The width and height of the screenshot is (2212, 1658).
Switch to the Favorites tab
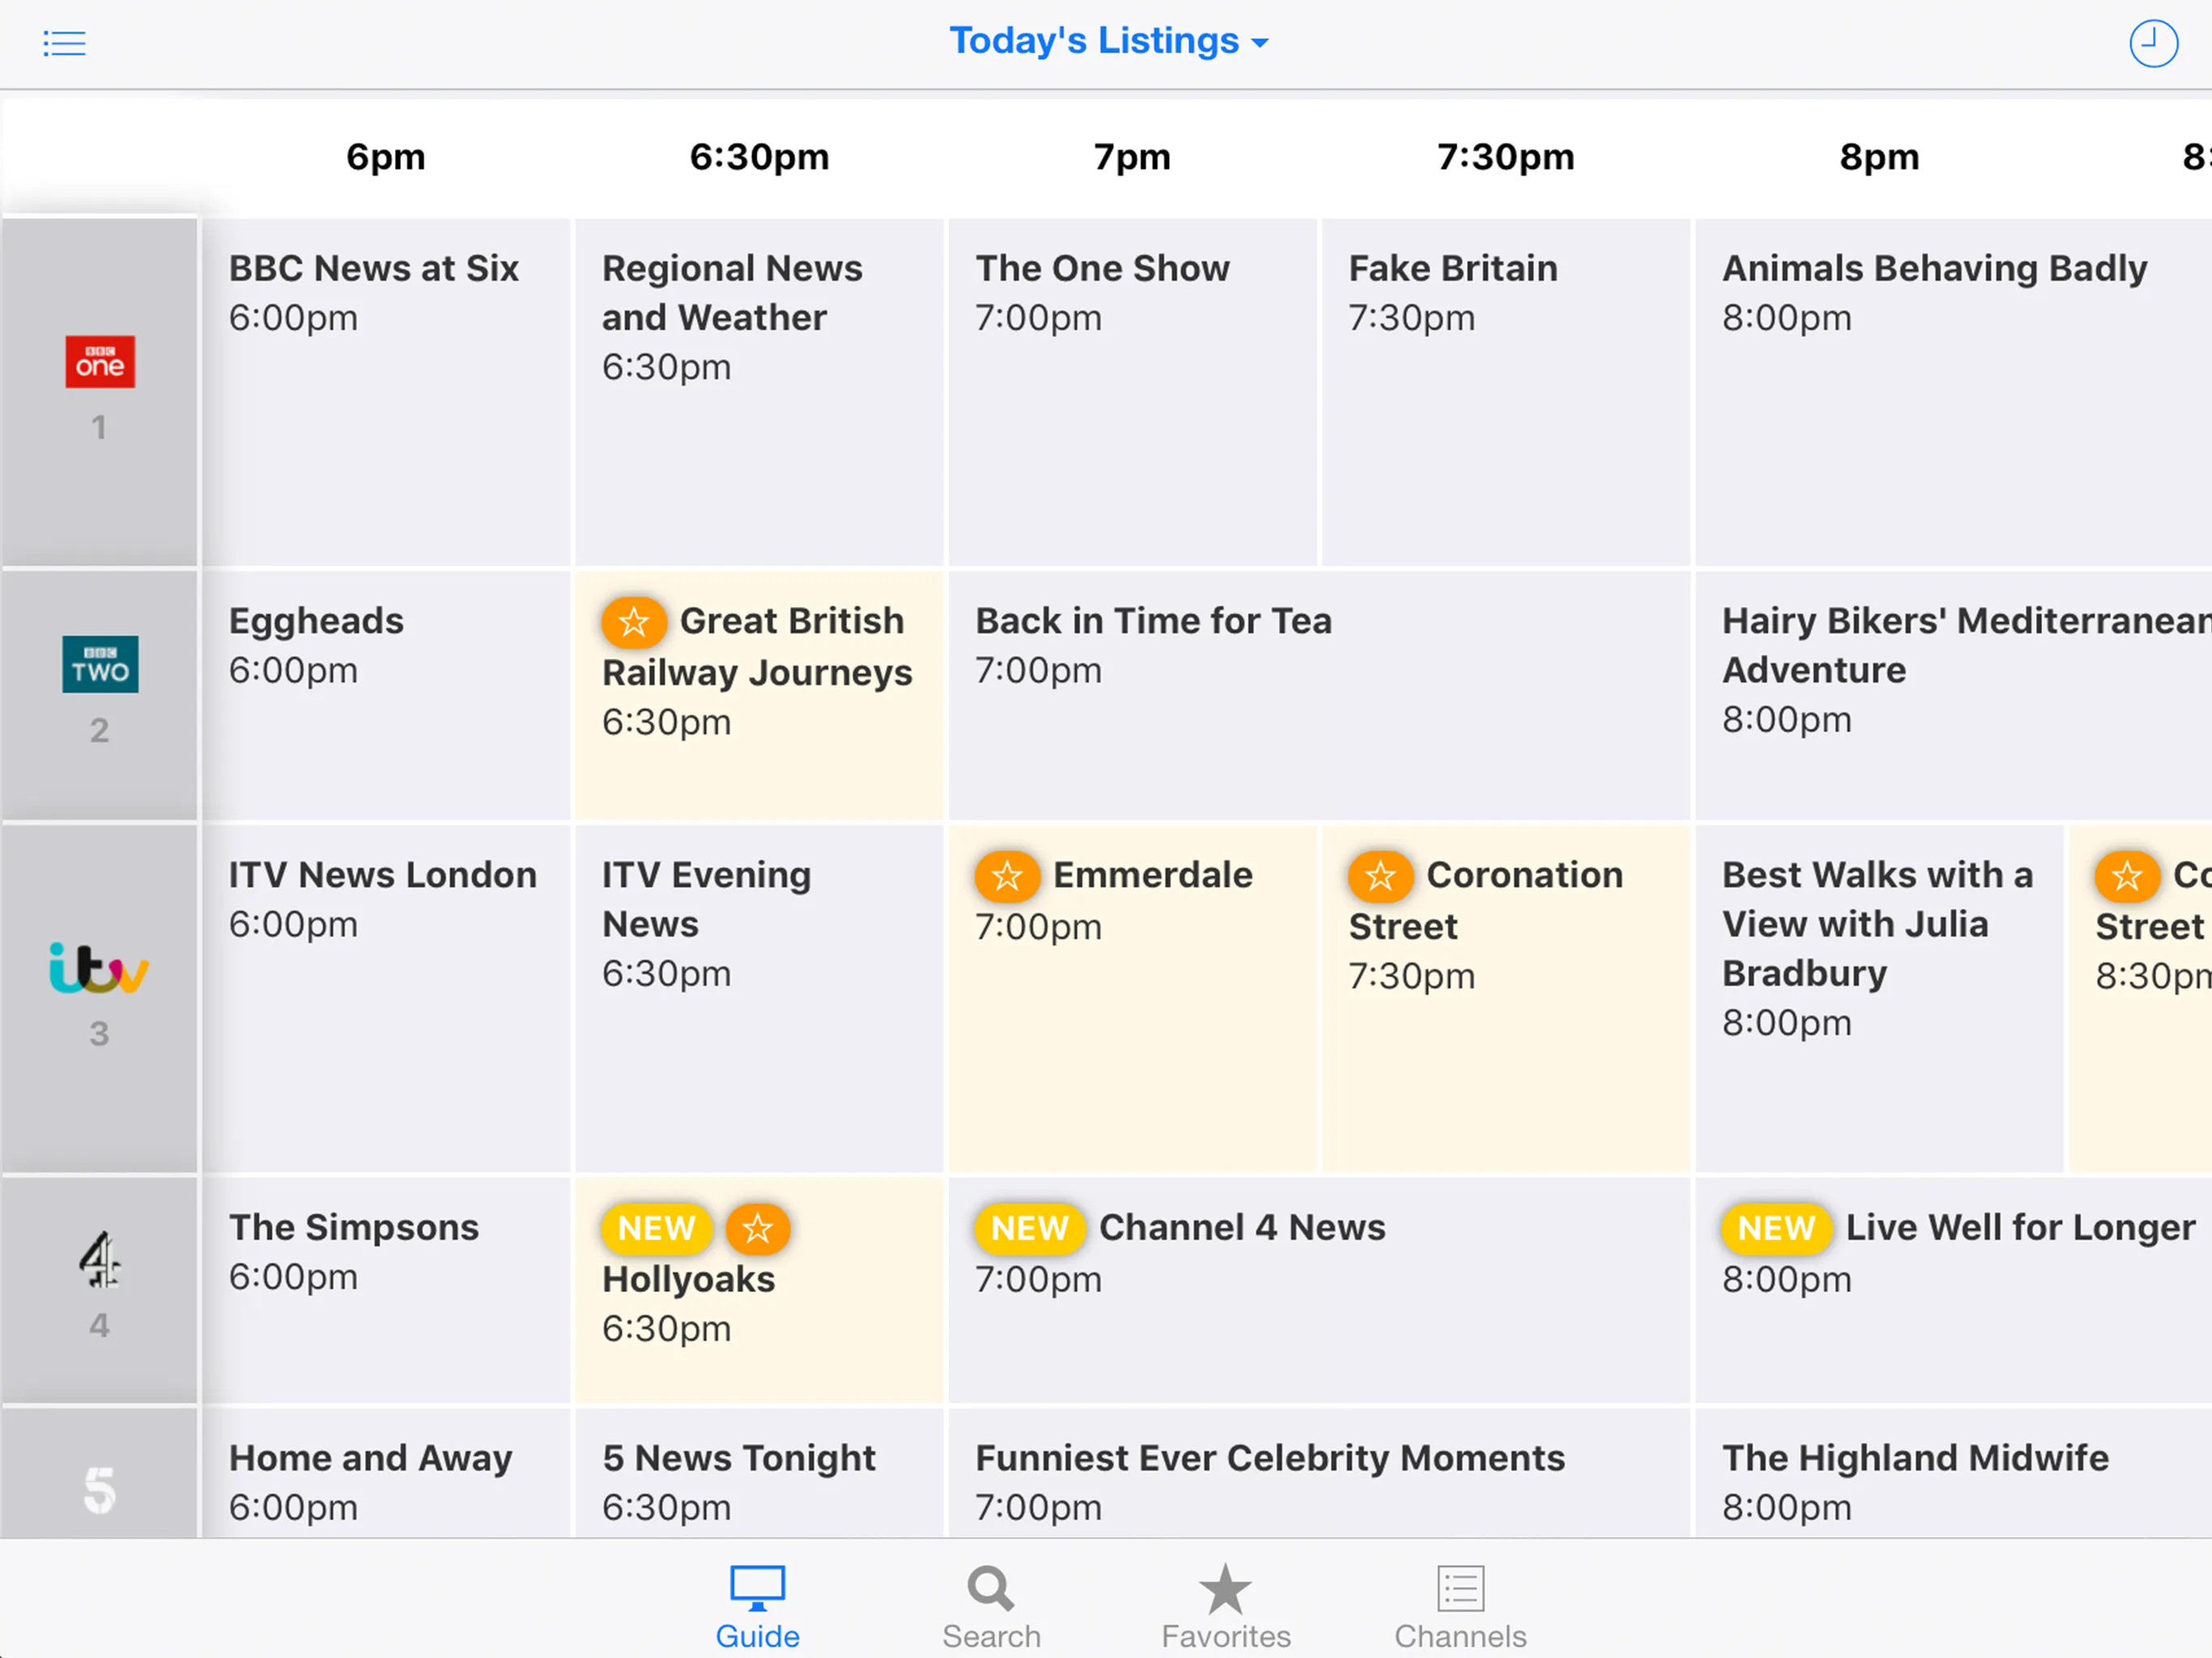(1225, 1607)
